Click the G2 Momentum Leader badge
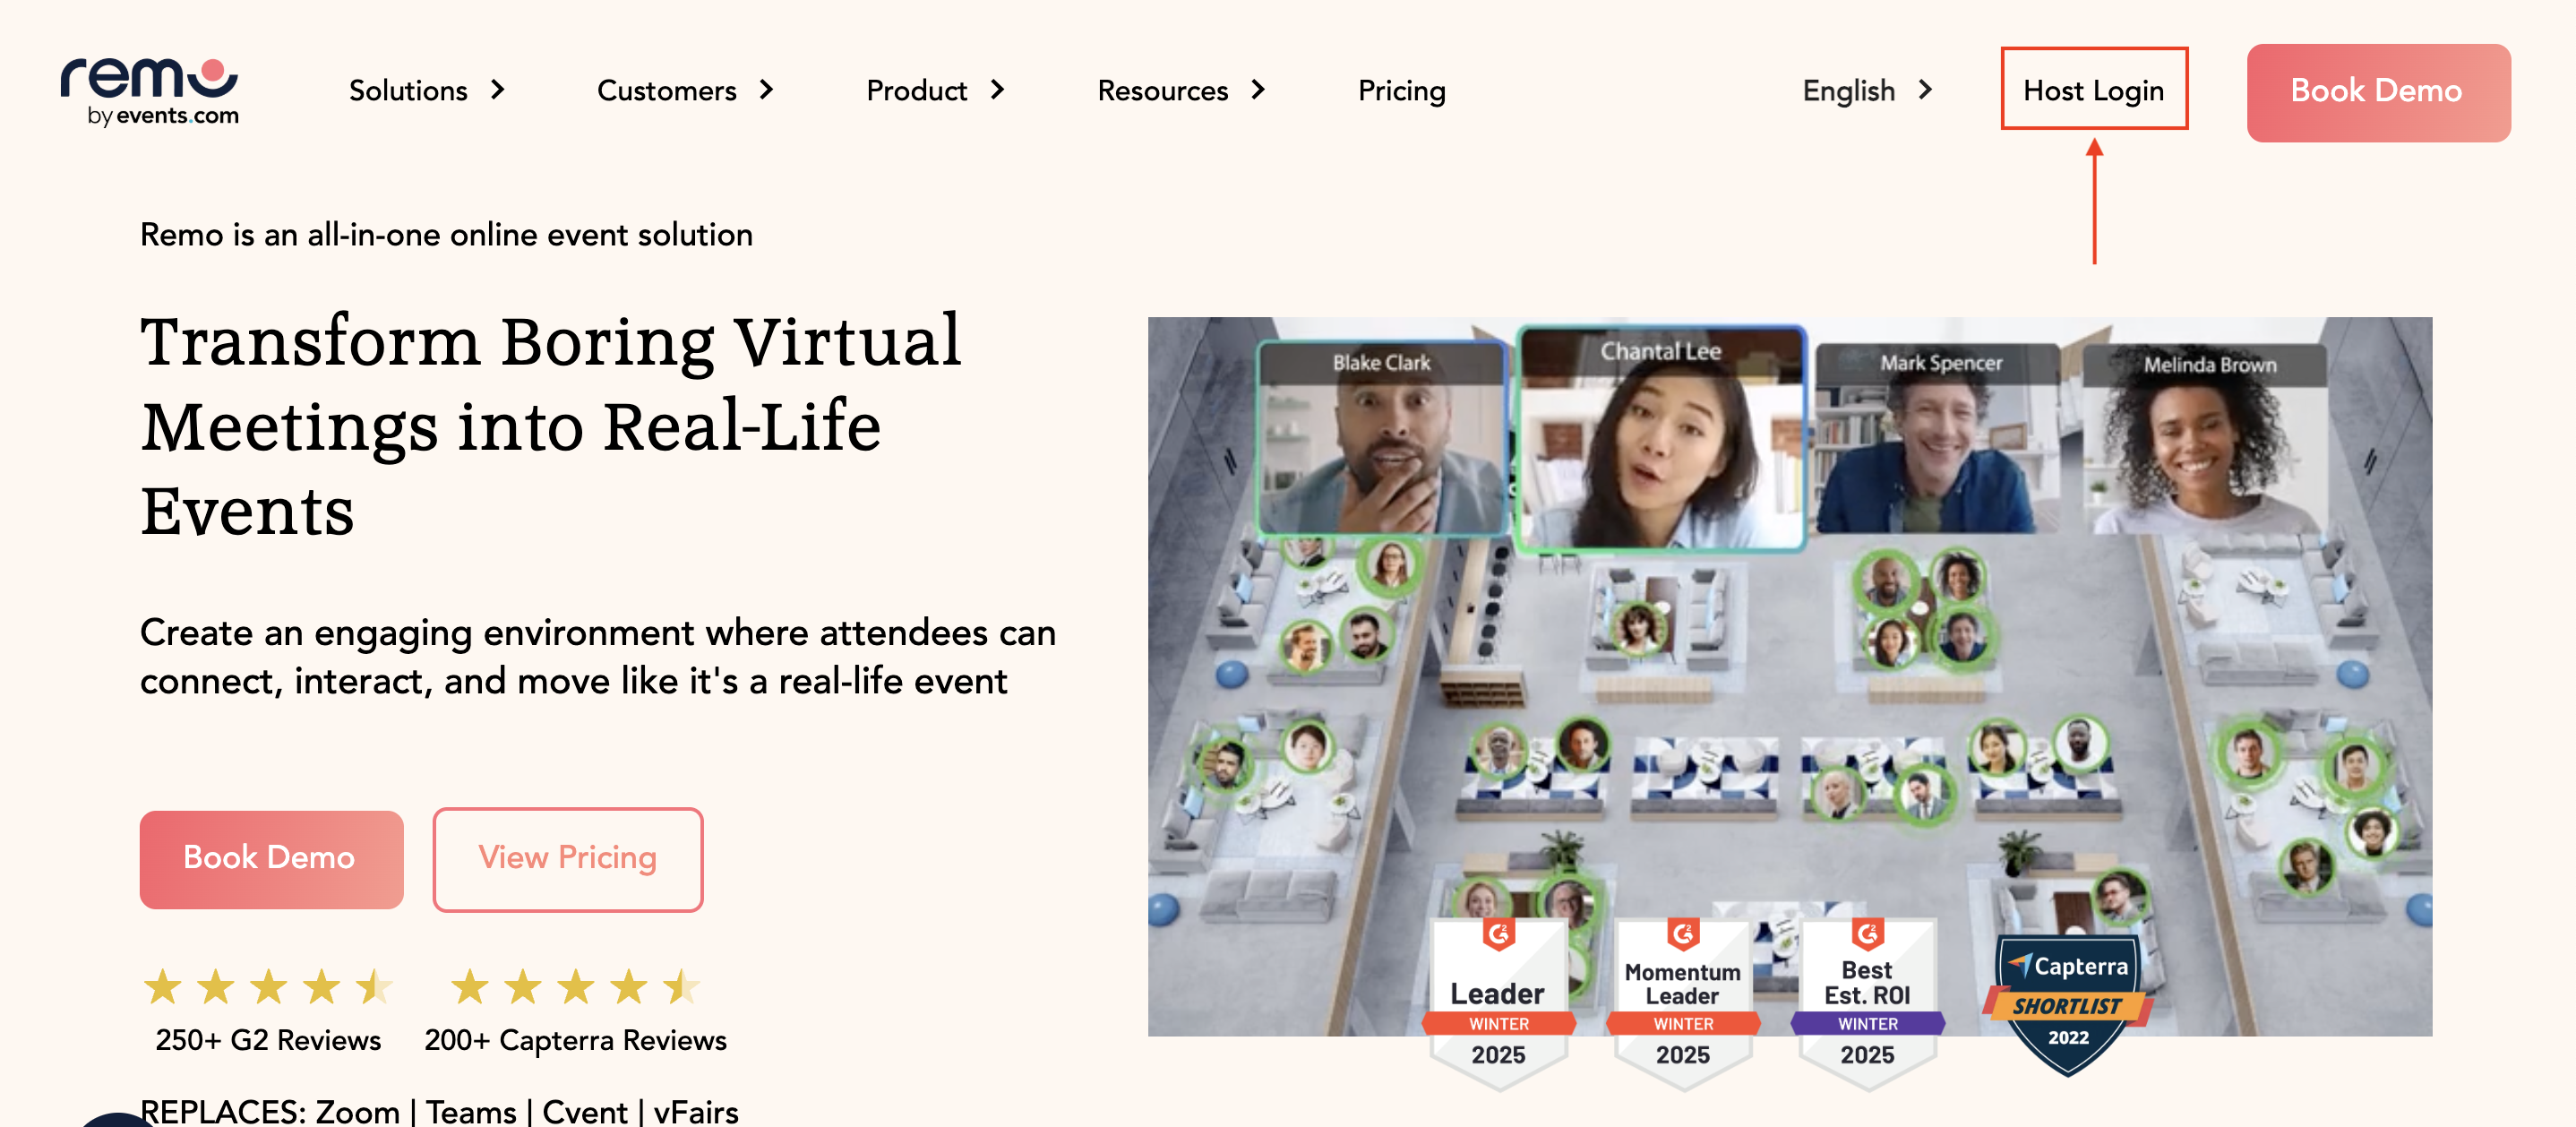2576x1127 pixels. [x=1682, y=1001]
